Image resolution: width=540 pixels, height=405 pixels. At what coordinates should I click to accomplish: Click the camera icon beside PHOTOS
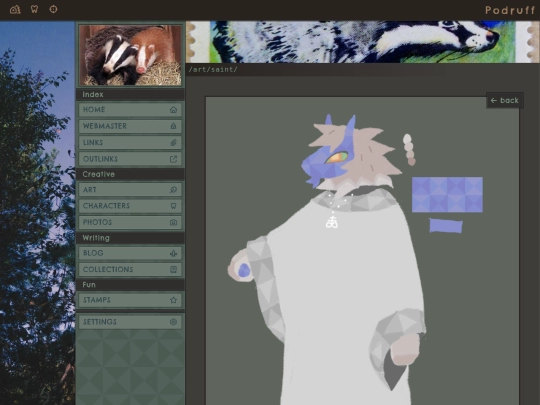click(173, 222)
